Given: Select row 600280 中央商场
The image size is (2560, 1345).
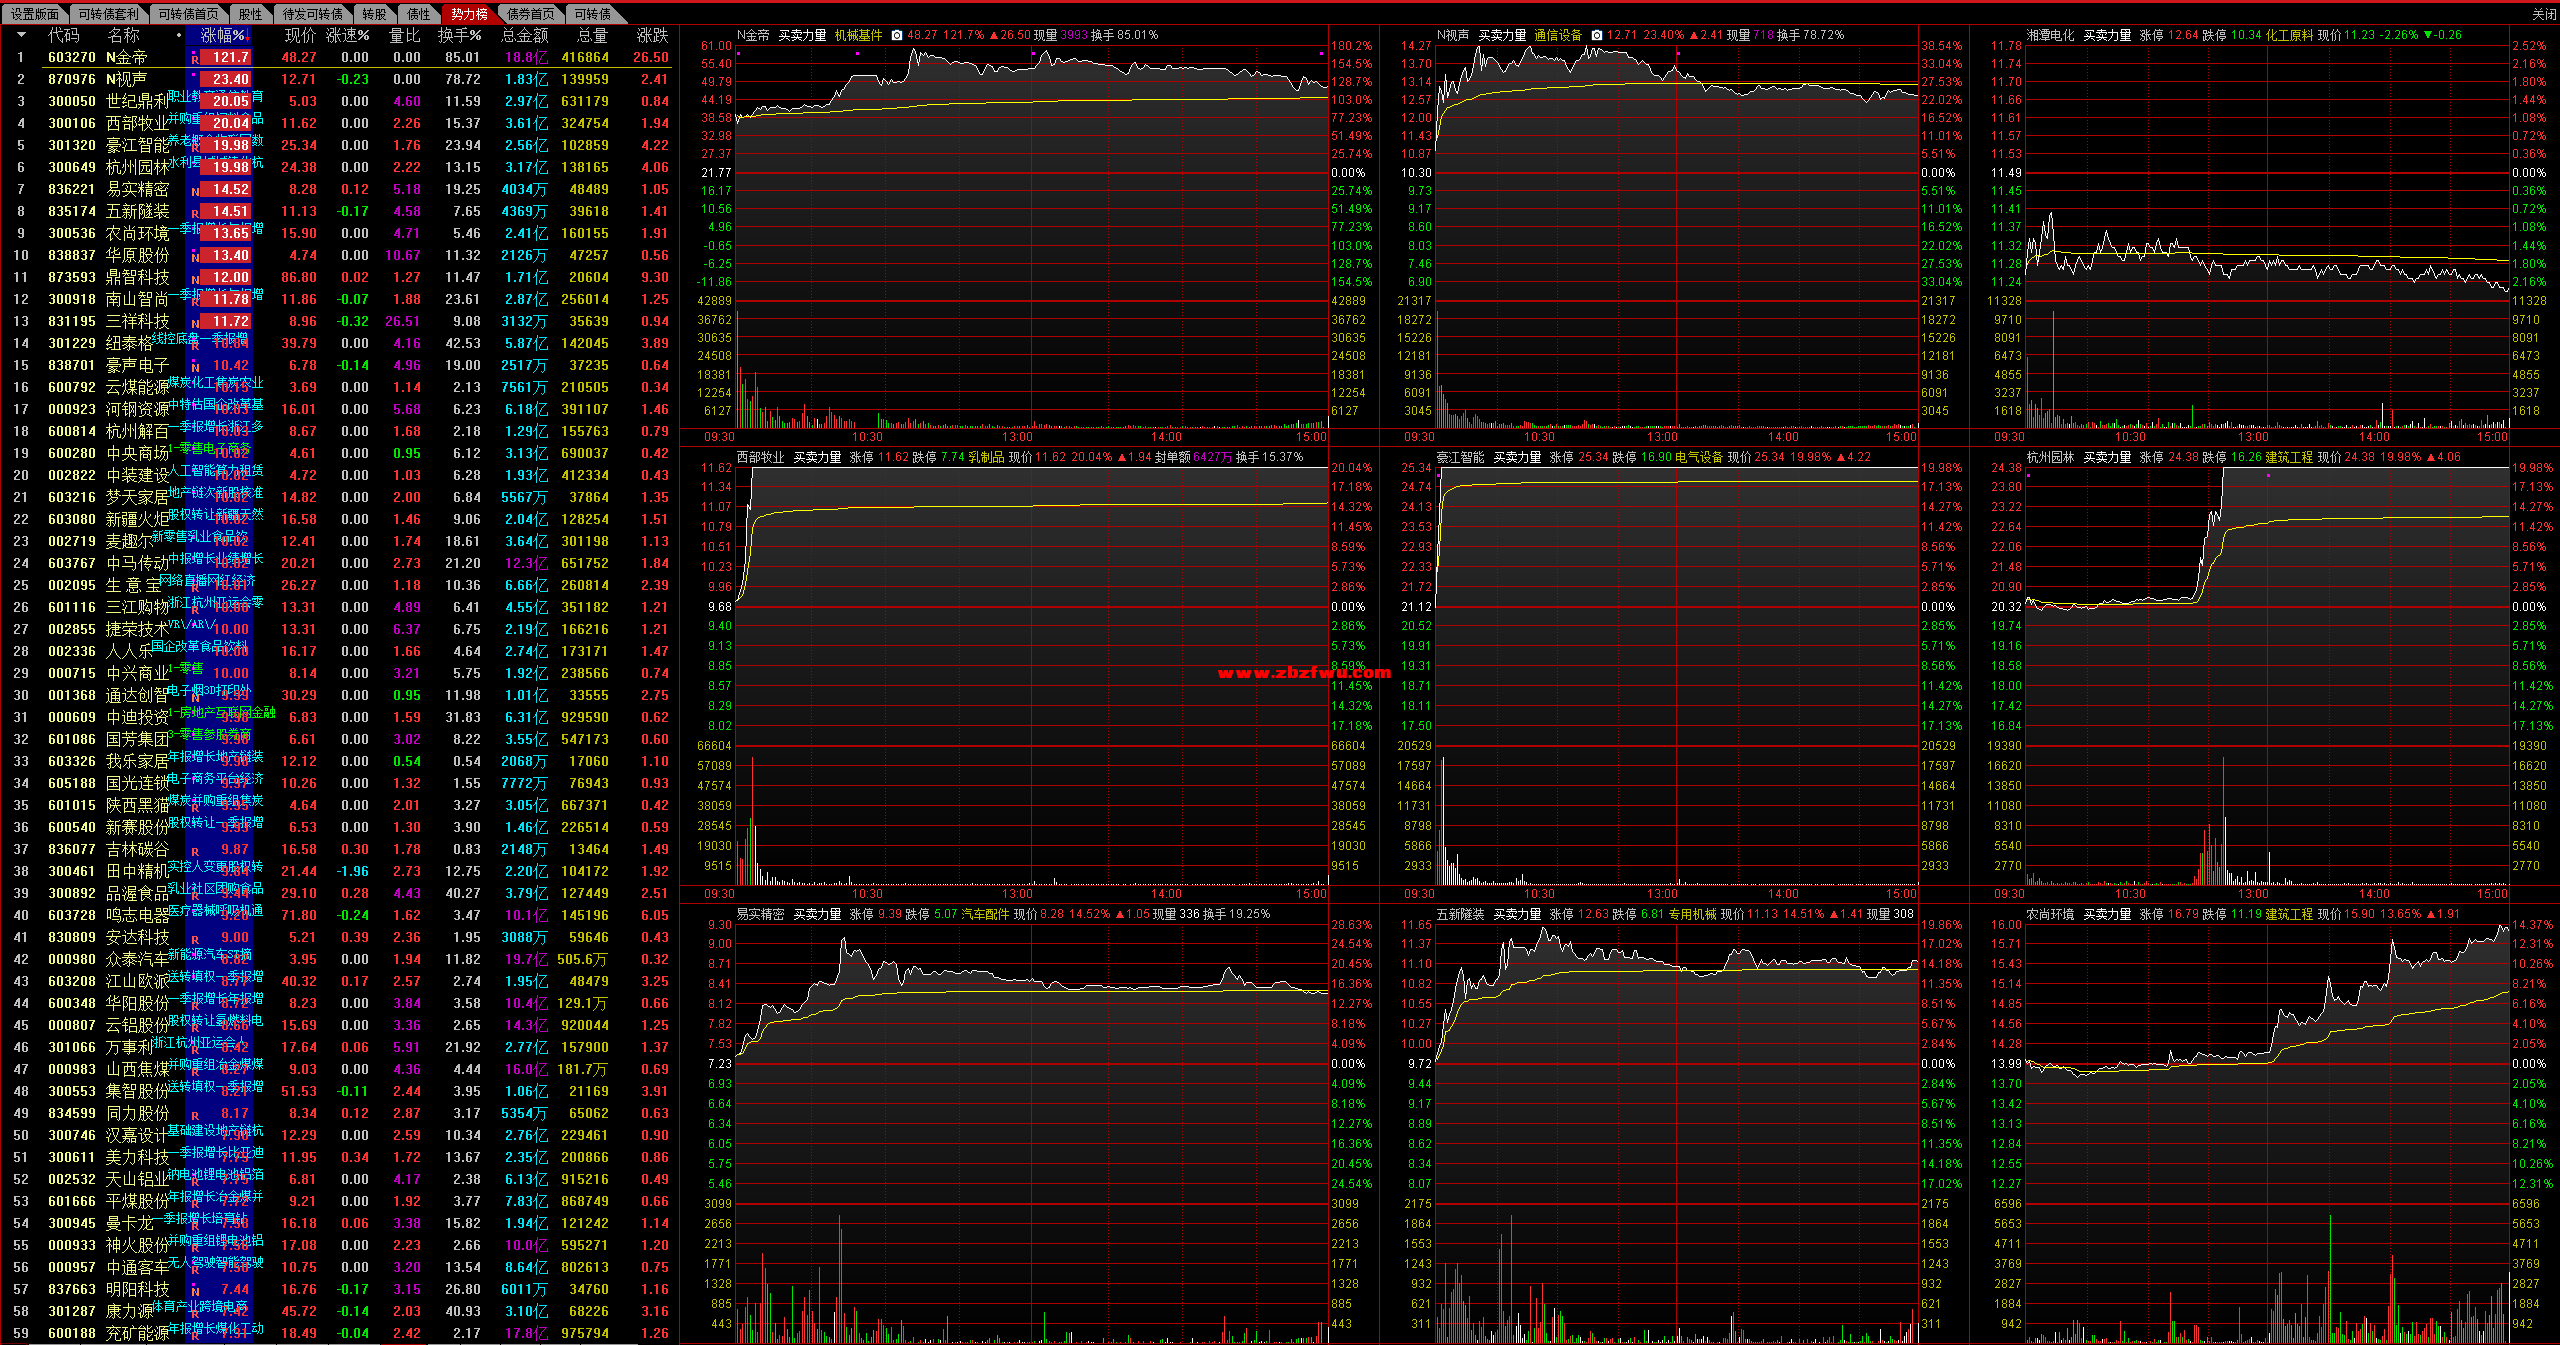Looking at the screenshot, I should tap(340, 453).
